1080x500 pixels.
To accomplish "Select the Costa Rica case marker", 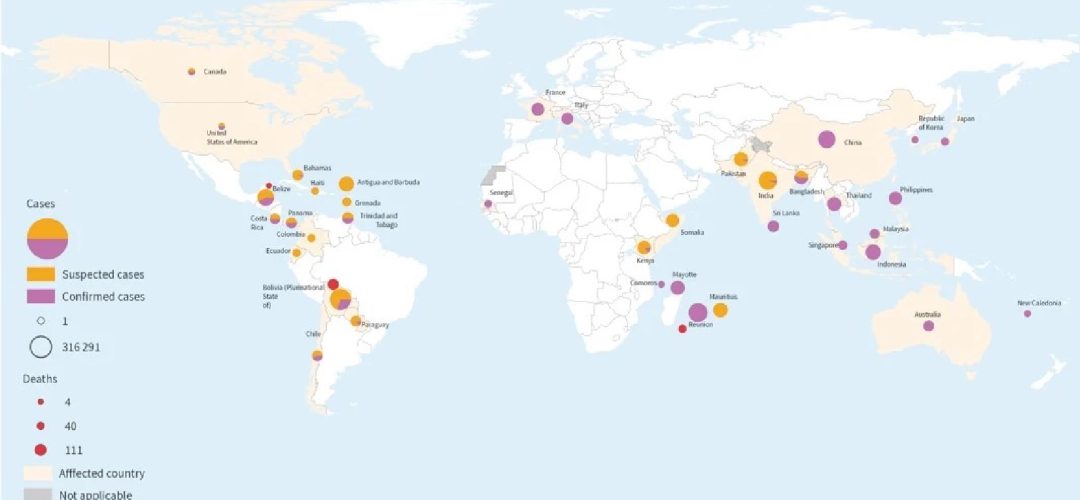I will point(275,218).
